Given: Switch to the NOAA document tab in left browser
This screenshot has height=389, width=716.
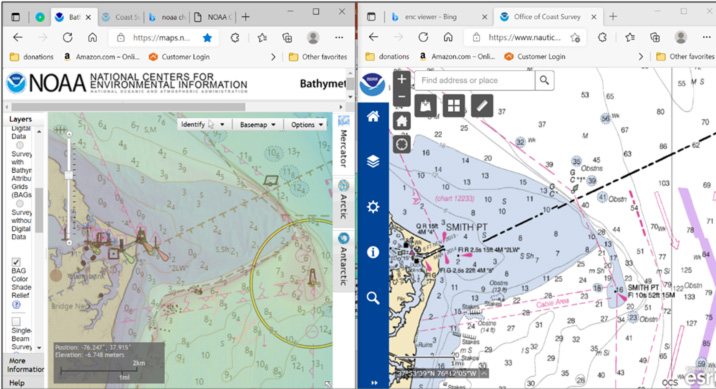Looking at the screenshot, I should point(213,17).
